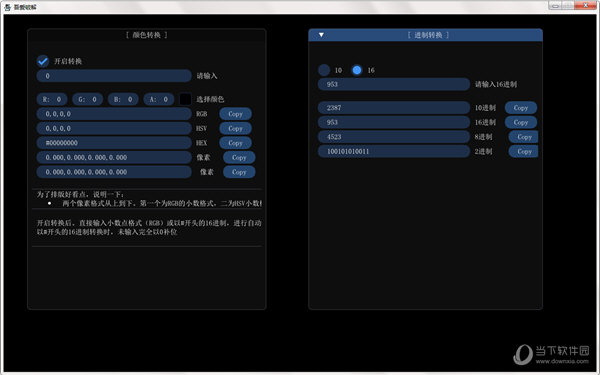Image resolution: width=600 pixels, height=375 pixels.
Task: Close the application window
Action: [585, 5]
